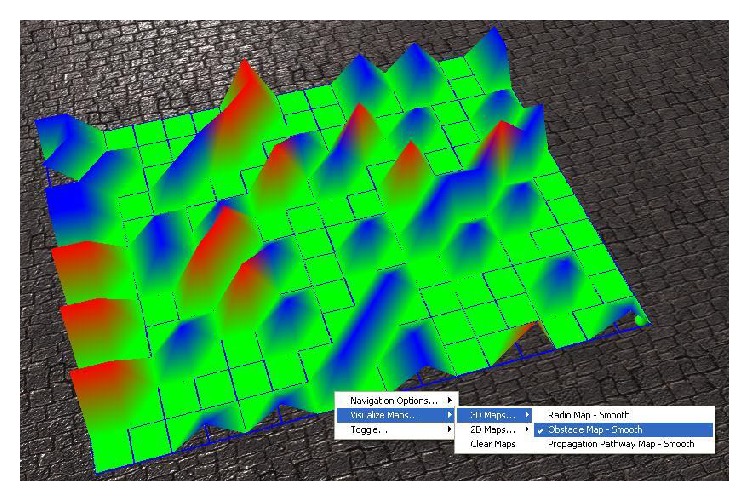This screenshot has height=502, width=750.
Task: Click Clear Maps in the submenu
Action: coord(494,444)
